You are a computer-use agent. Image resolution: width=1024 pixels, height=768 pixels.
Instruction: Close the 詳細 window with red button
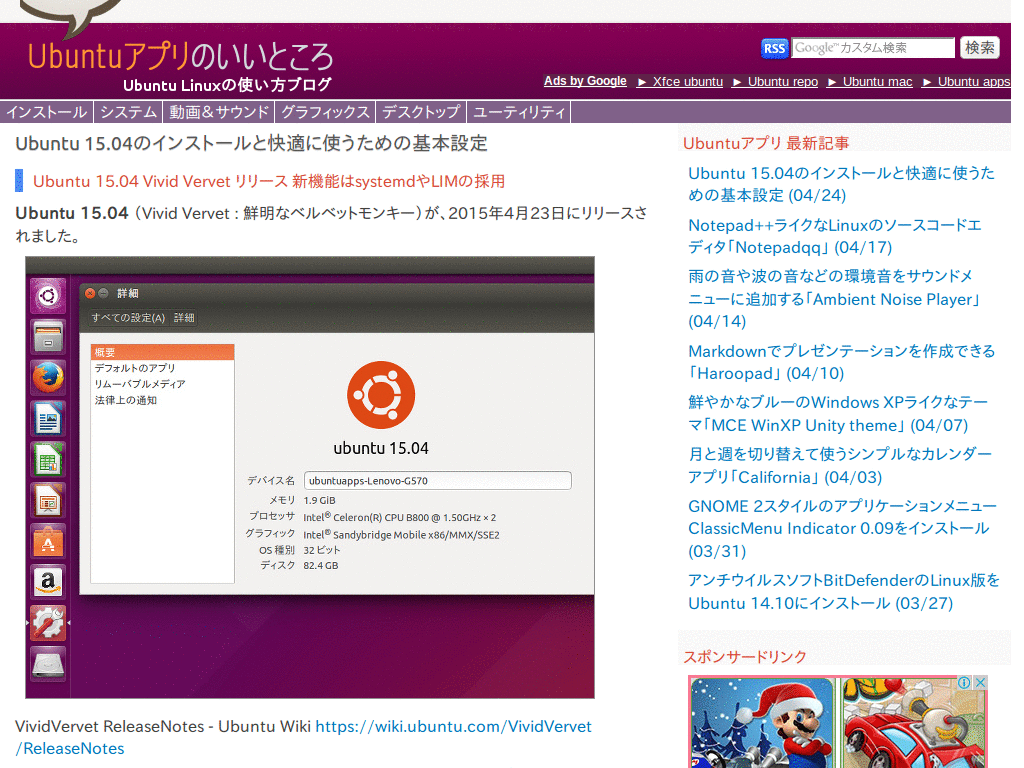tap(90, 293)
